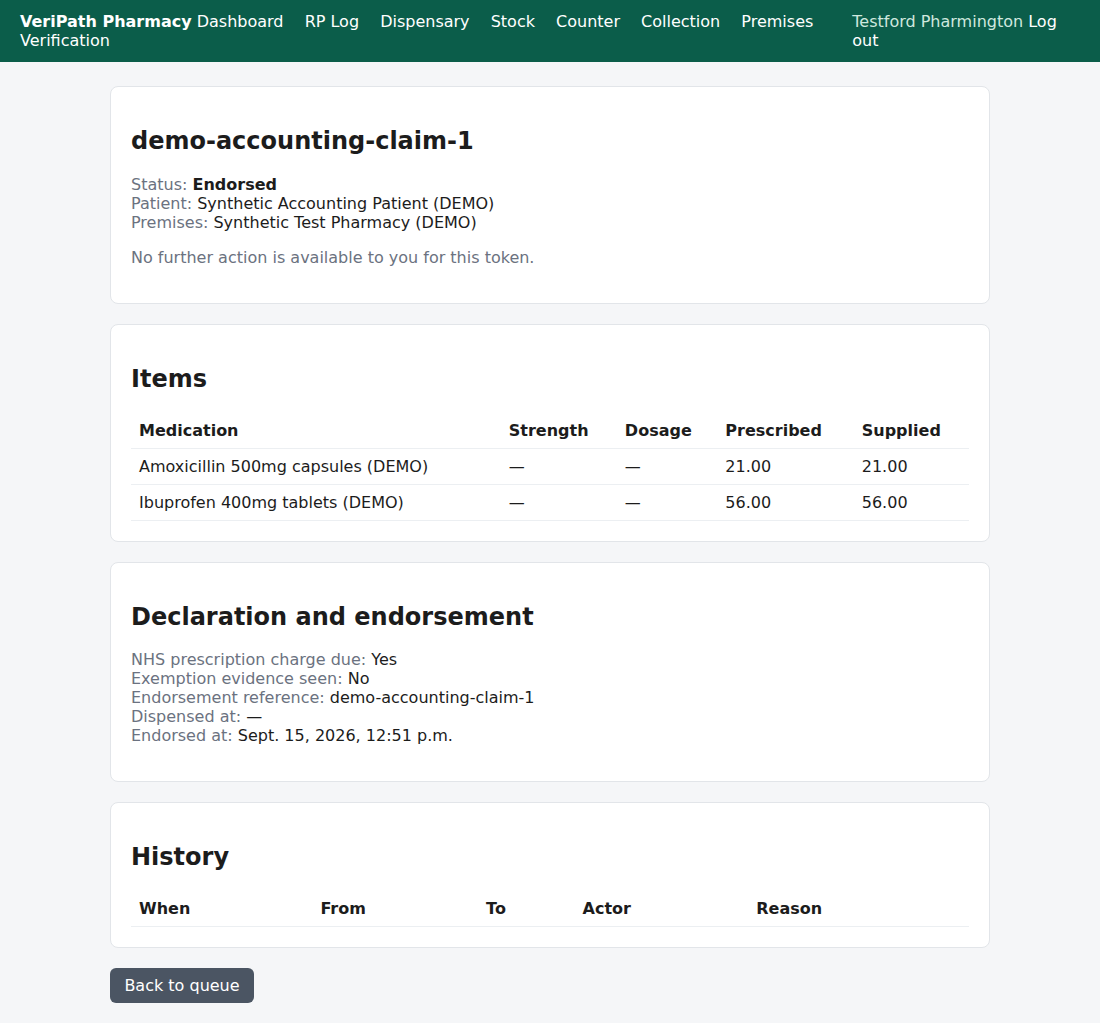Select Verification in the navigation bar
This screenshot has width=1100, height=1023.
pos(65,40)
